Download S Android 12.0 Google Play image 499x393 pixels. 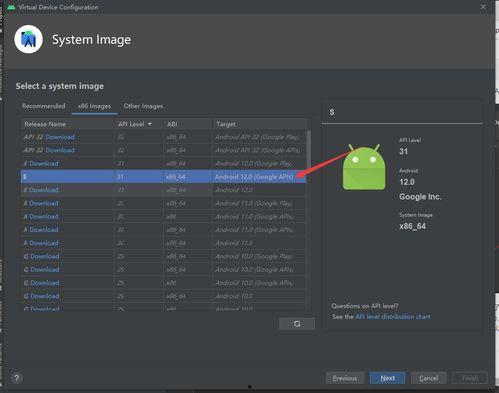click(x=44, y=164)
